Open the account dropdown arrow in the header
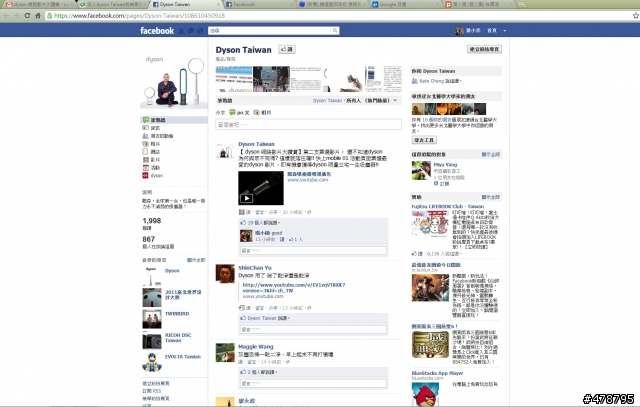 point(504,31)
